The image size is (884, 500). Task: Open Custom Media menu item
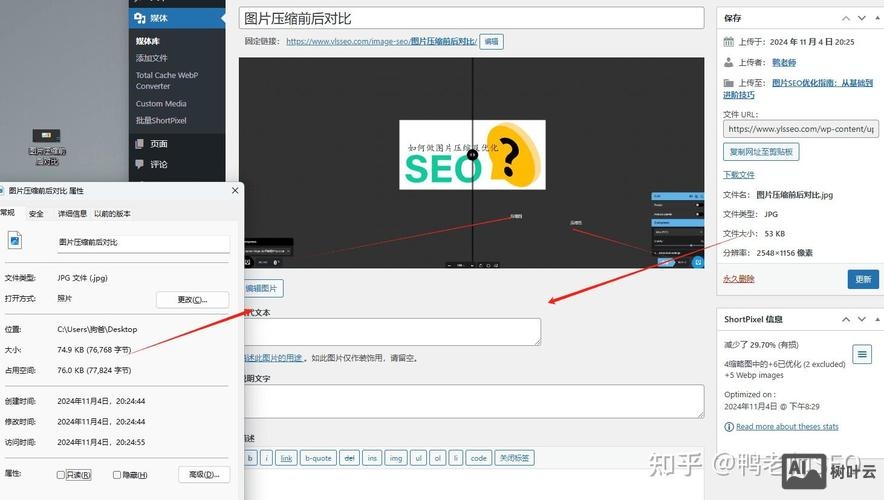tap(161, 104)
